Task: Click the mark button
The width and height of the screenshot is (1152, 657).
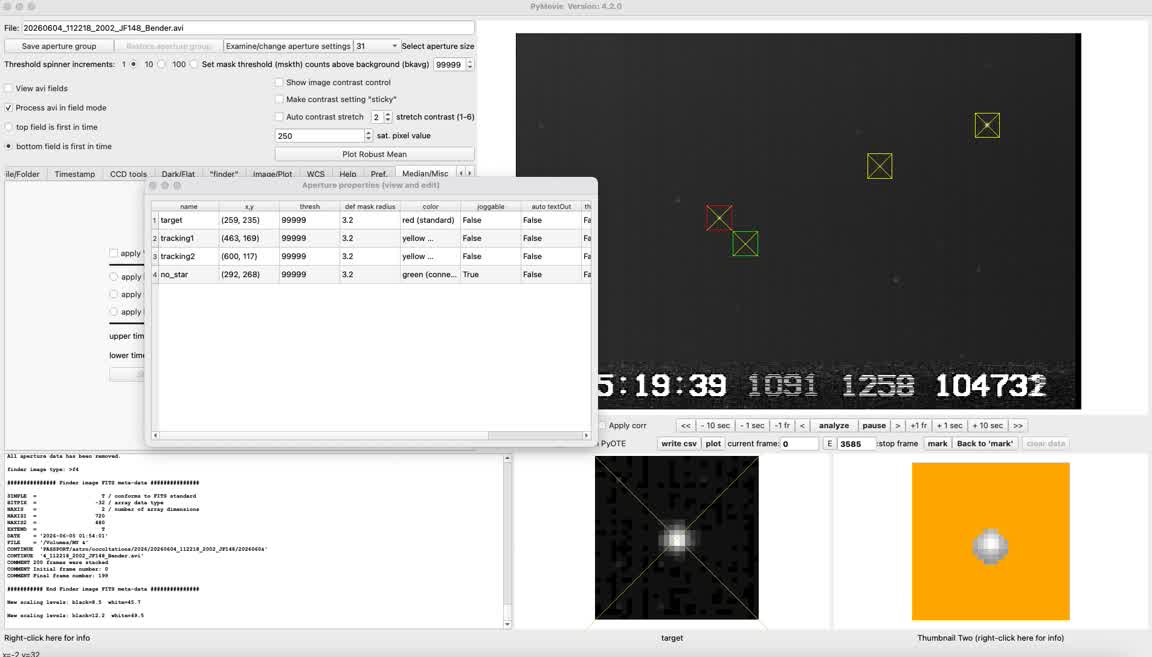Action: [937, 444]
